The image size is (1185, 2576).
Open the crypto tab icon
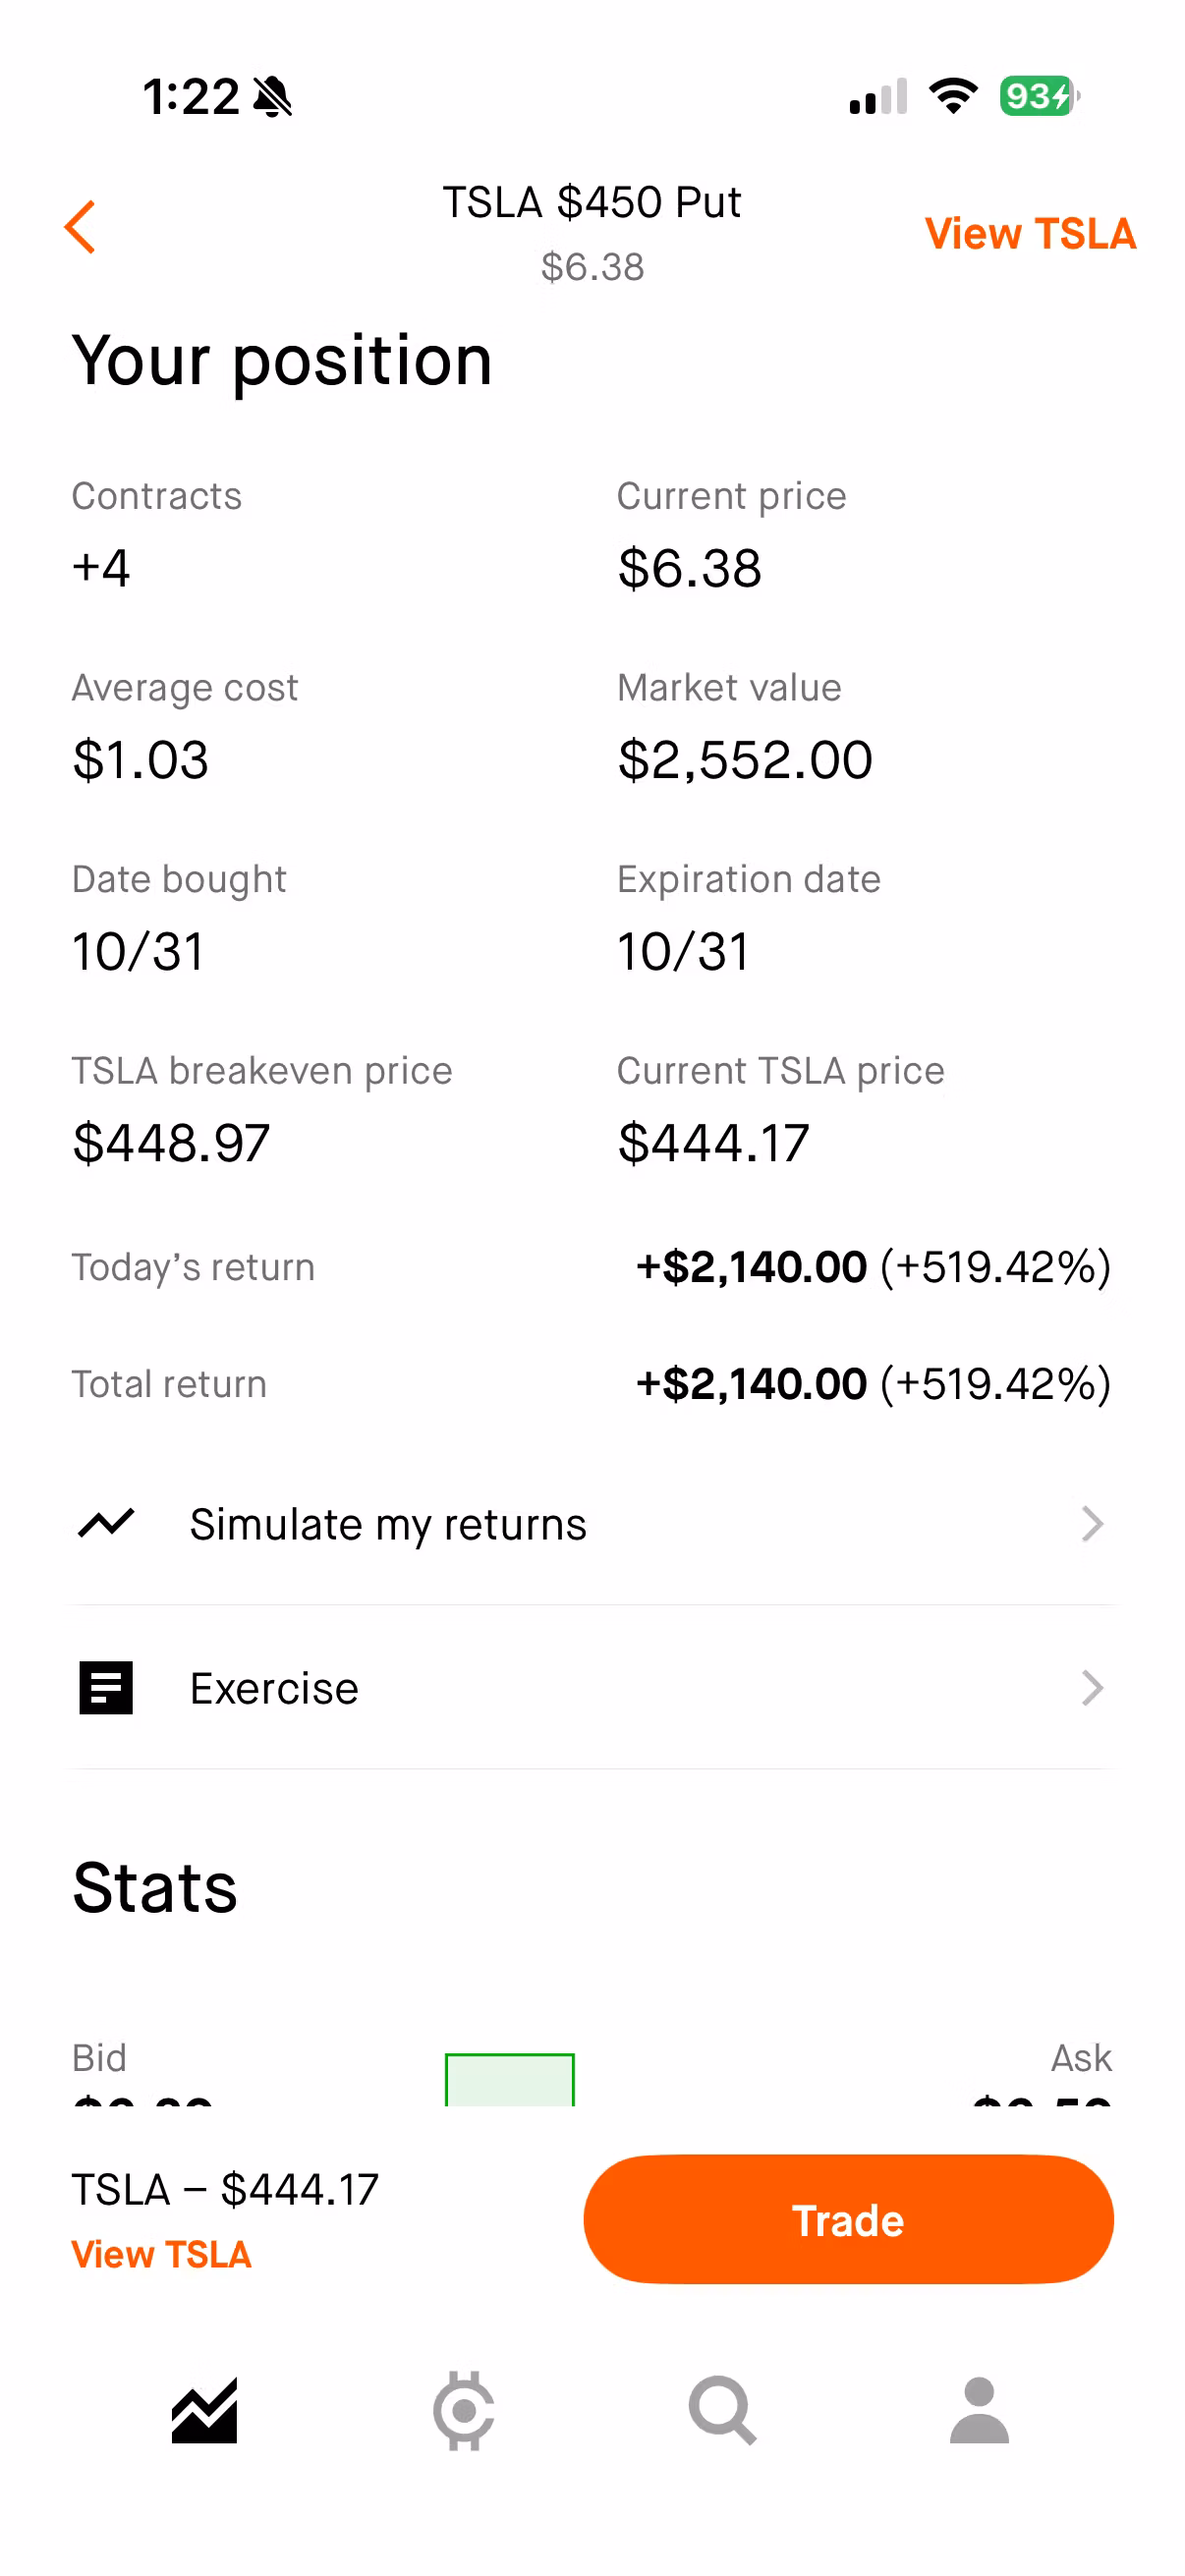point(463,2411)
